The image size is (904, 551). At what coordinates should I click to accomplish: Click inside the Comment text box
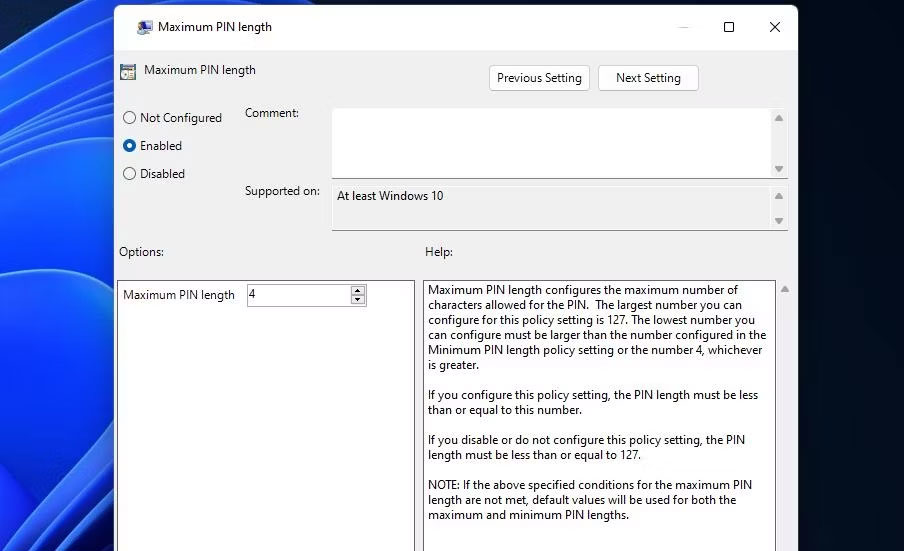click(550, 143)
